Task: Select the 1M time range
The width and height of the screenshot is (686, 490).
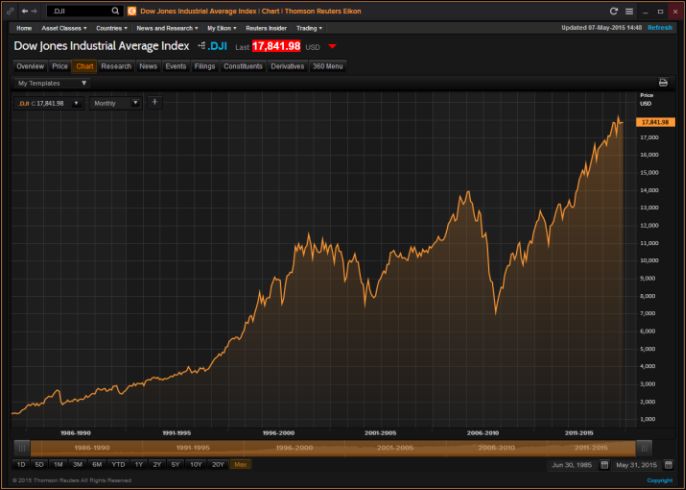Action: (58, 465)
